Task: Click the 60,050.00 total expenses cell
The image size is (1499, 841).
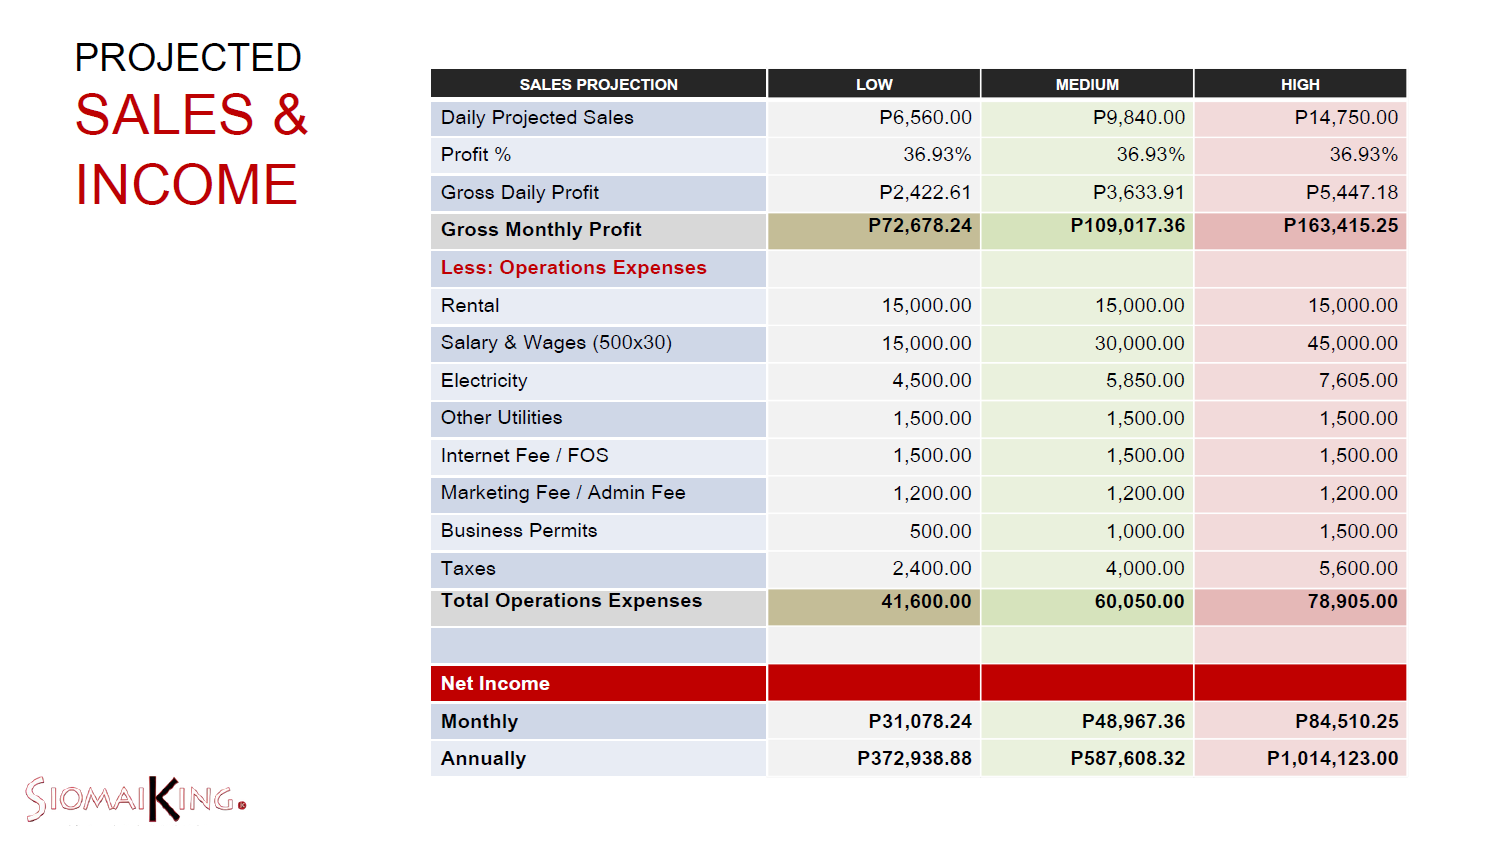Action: coord(1087,607)
